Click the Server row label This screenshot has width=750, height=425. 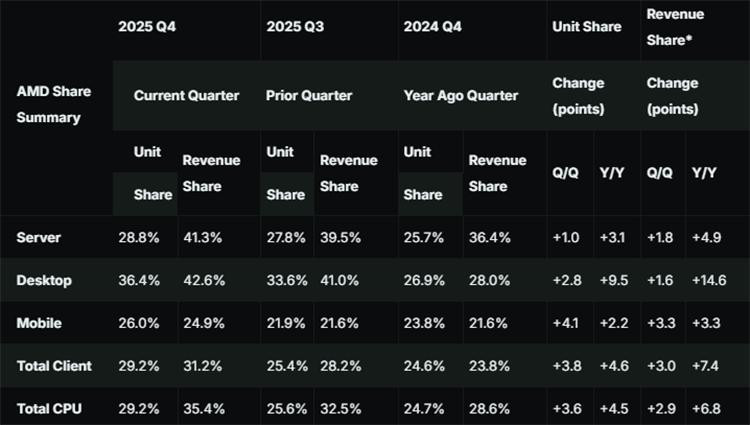[x=39, y=237]
